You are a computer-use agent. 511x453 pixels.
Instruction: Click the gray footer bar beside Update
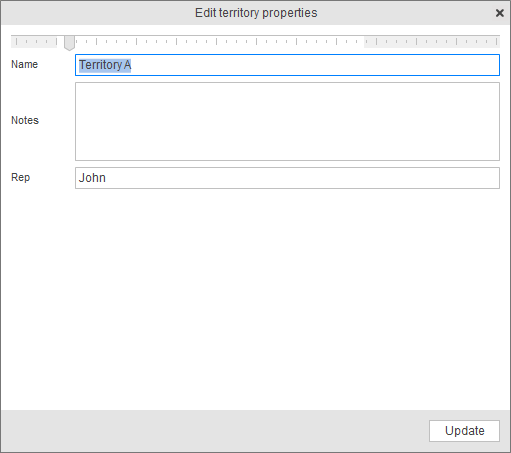tap(213, 431)
